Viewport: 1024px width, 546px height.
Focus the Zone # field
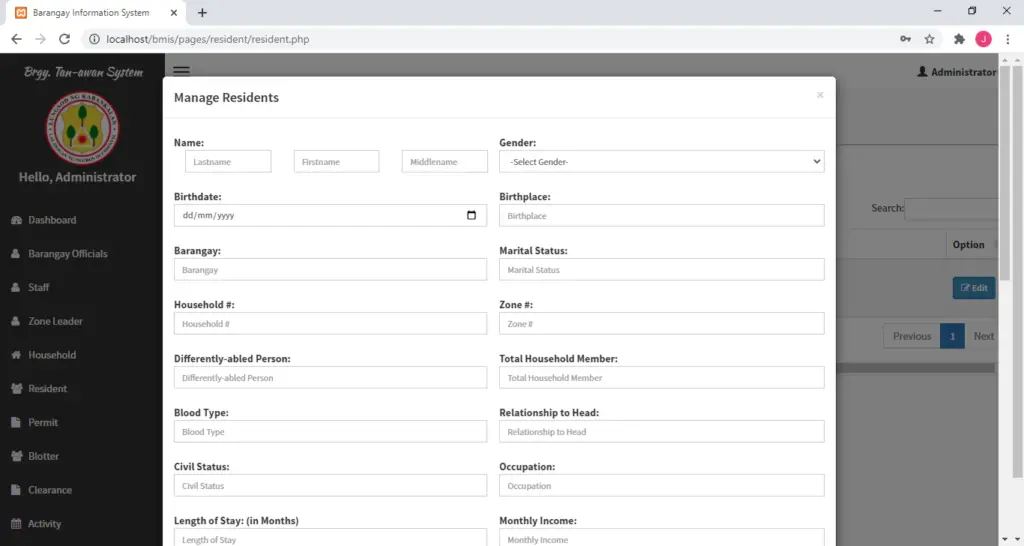point(662,323)
